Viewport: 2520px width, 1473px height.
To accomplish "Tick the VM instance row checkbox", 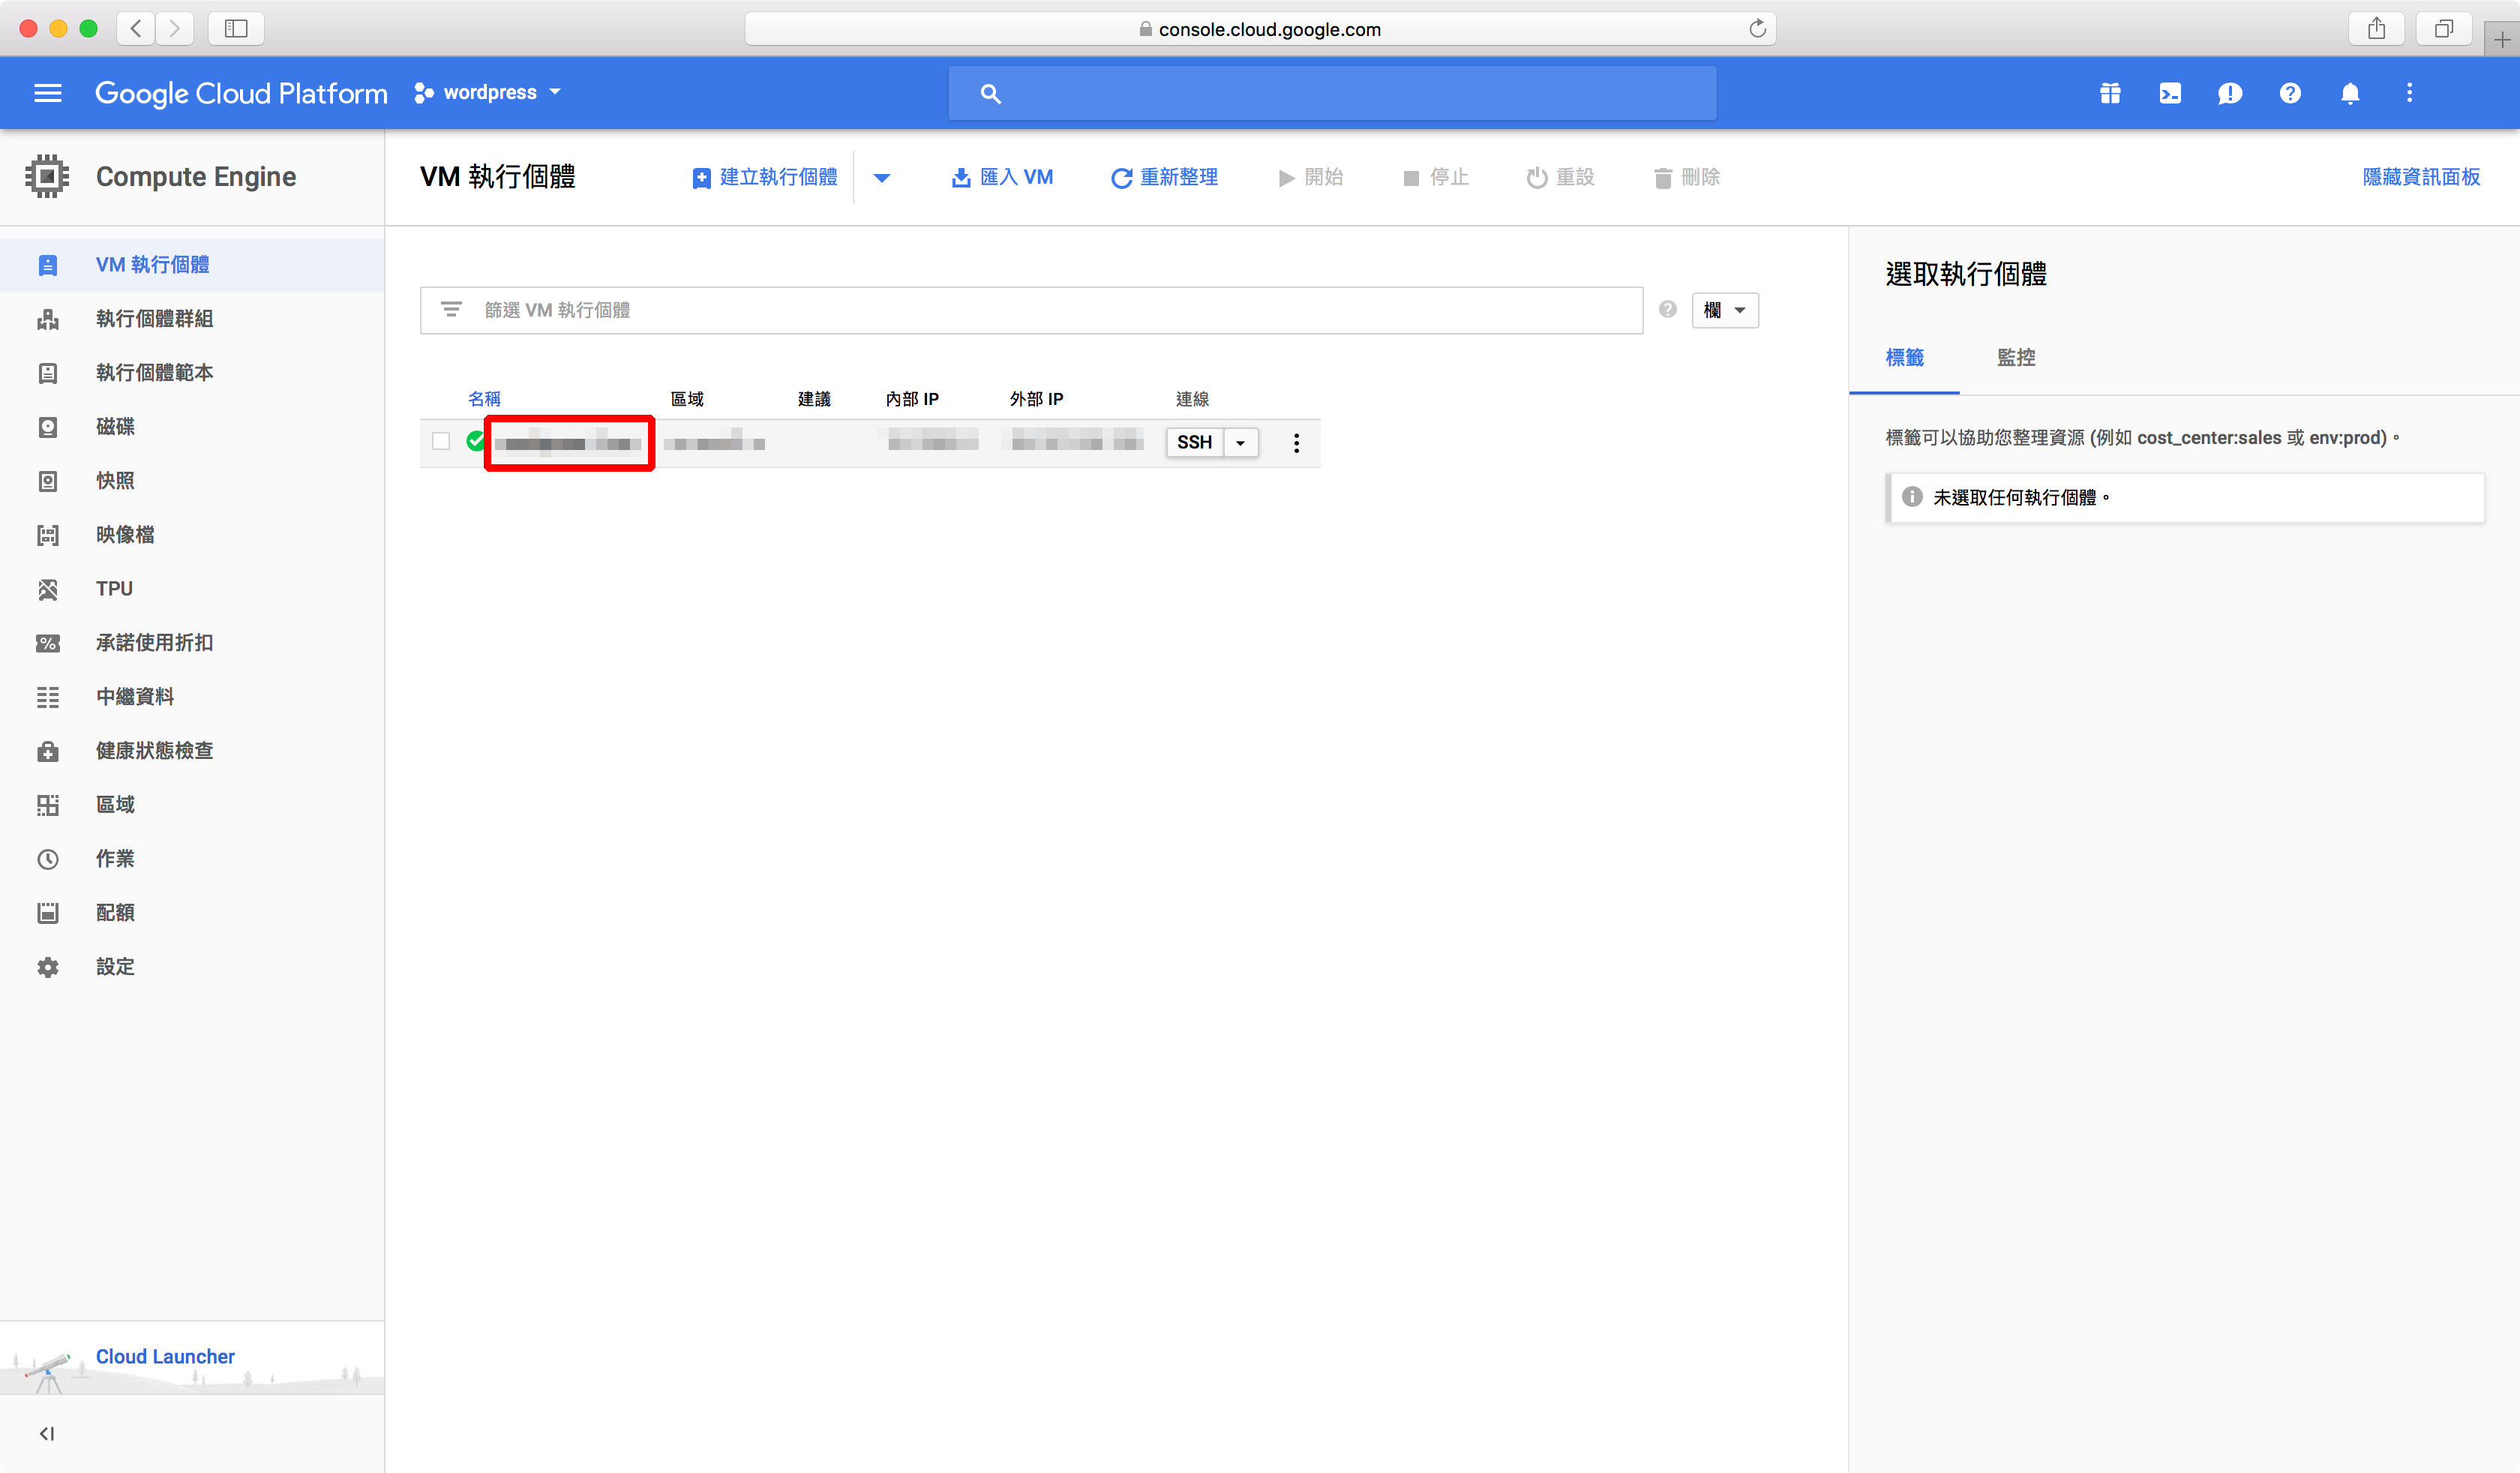I will (x=440, y=441).
